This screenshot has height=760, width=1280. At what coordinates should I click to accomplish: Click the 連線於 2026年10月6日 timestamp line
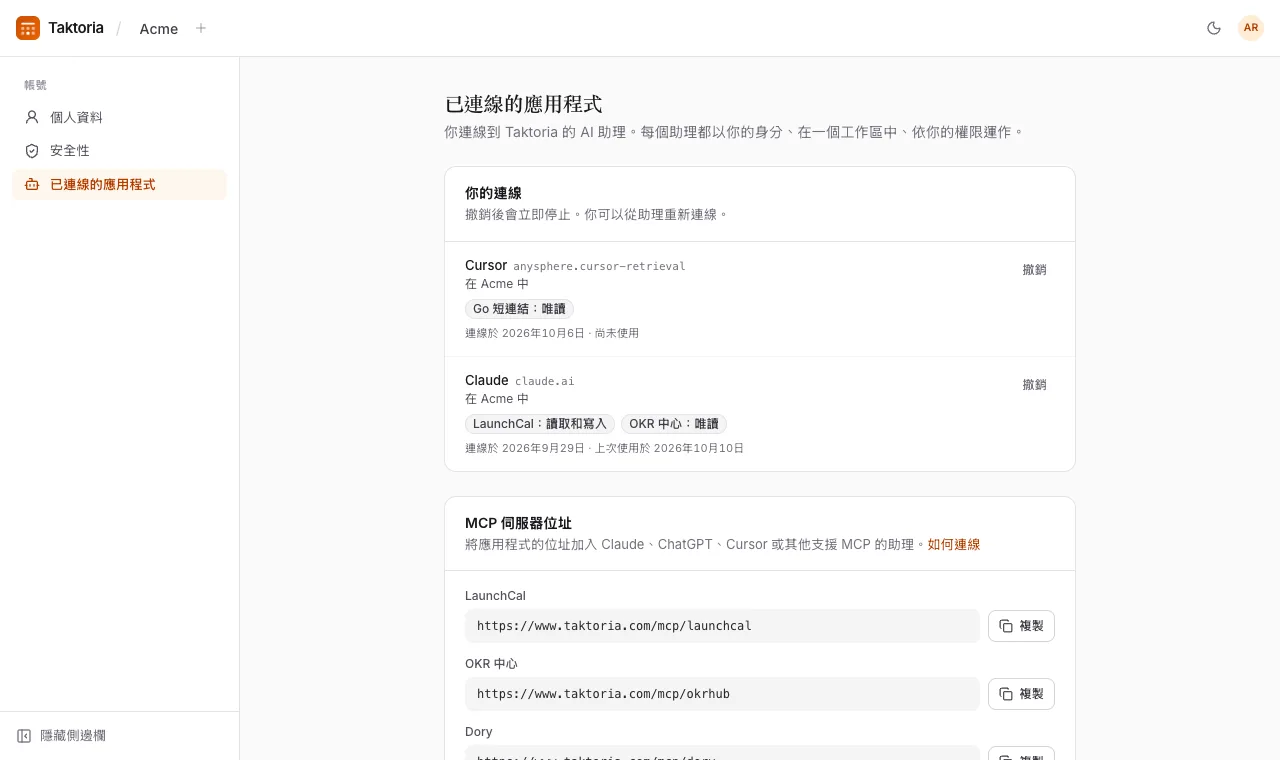(x=552, y=333)
